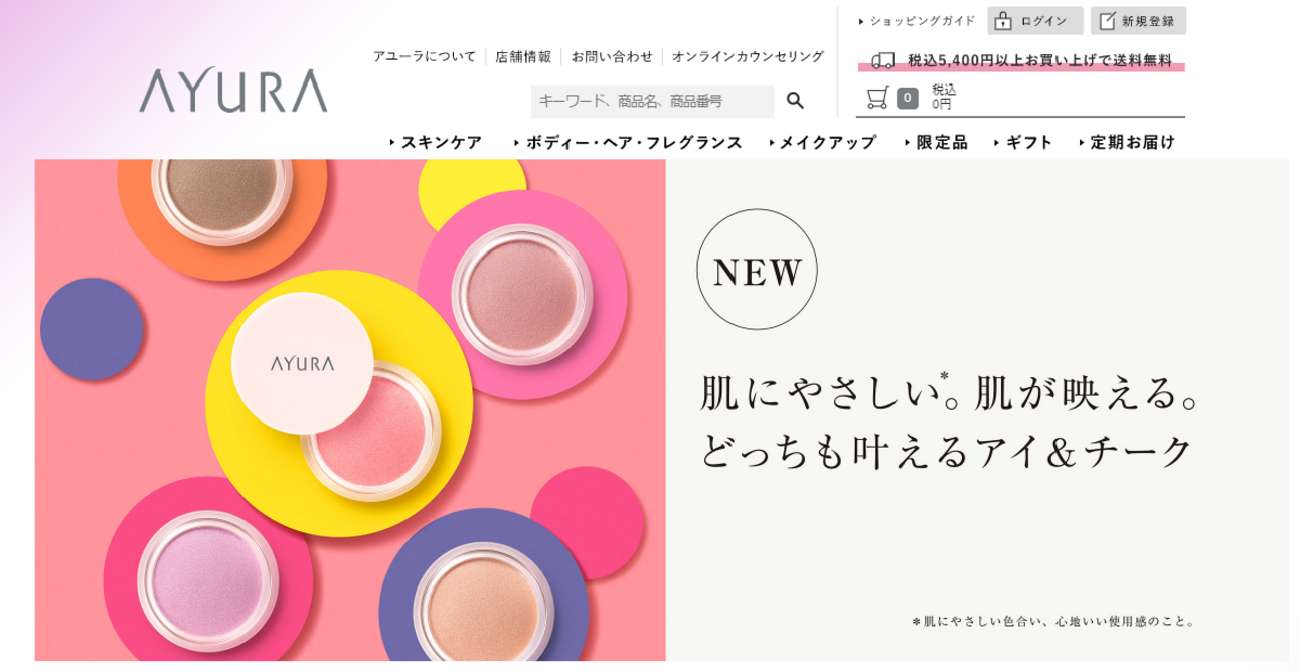This screenshot has width=1300, height=672.
Task: Click the cart item count badge
Action: pos(907,98)
